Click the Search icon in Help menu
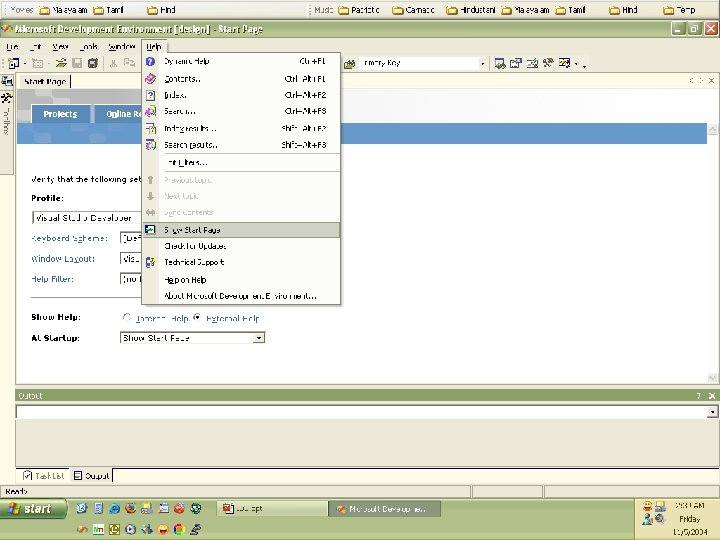The height and width of the screenshot is (540, 720). click(150, 112)
